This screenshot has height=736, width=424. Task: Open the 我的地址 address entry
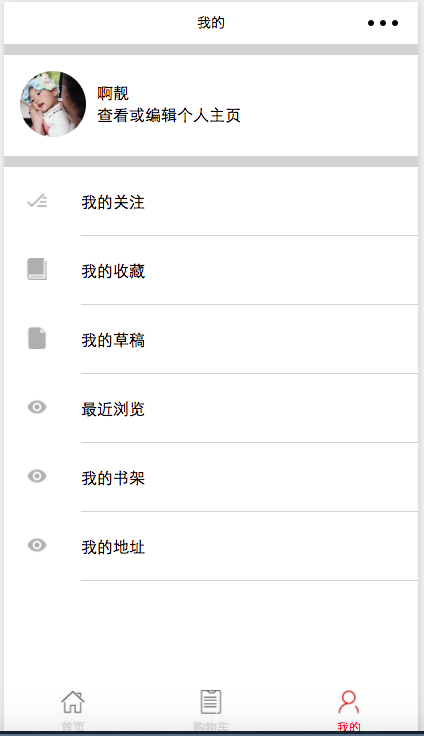click(211, 547)
